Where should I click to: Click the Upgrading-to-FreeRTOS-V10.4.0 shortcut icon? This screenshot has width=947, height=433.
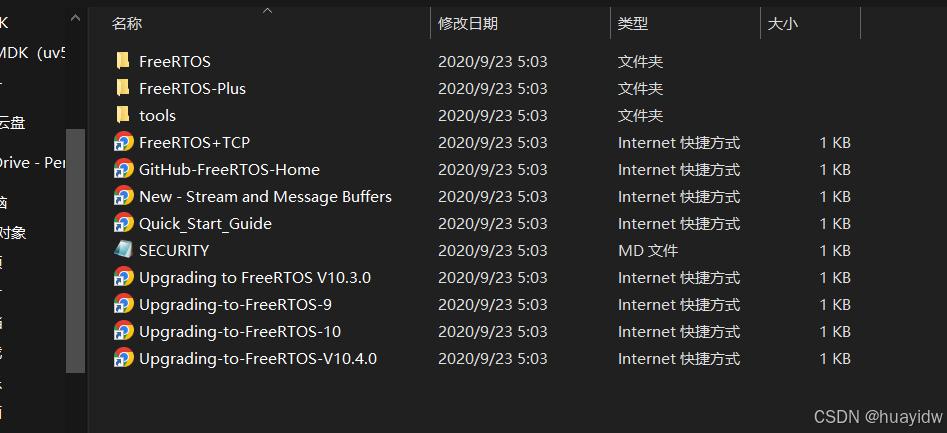pyautogui.click(x=124, y=359)
